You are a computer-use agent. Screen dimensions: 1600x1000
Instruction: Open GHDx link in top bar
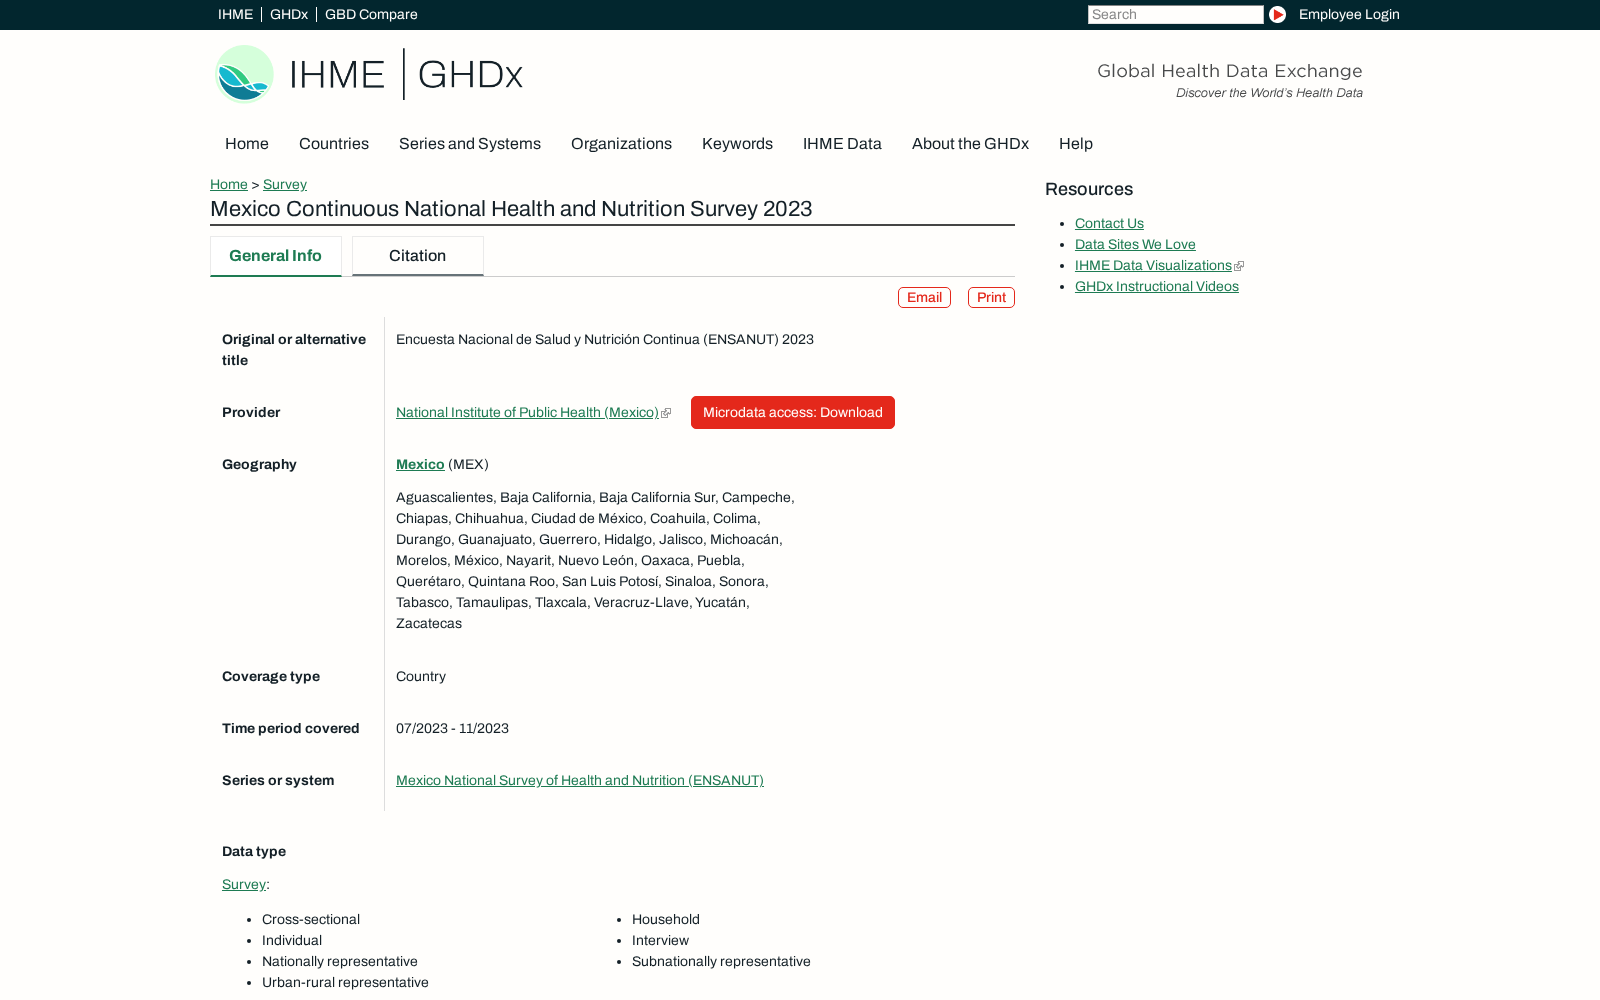(289, 14)
